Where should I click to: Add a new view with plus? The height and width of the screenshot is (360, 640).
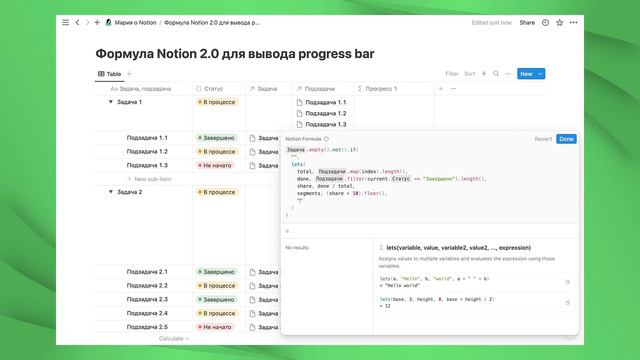click(x=129, y=74)
